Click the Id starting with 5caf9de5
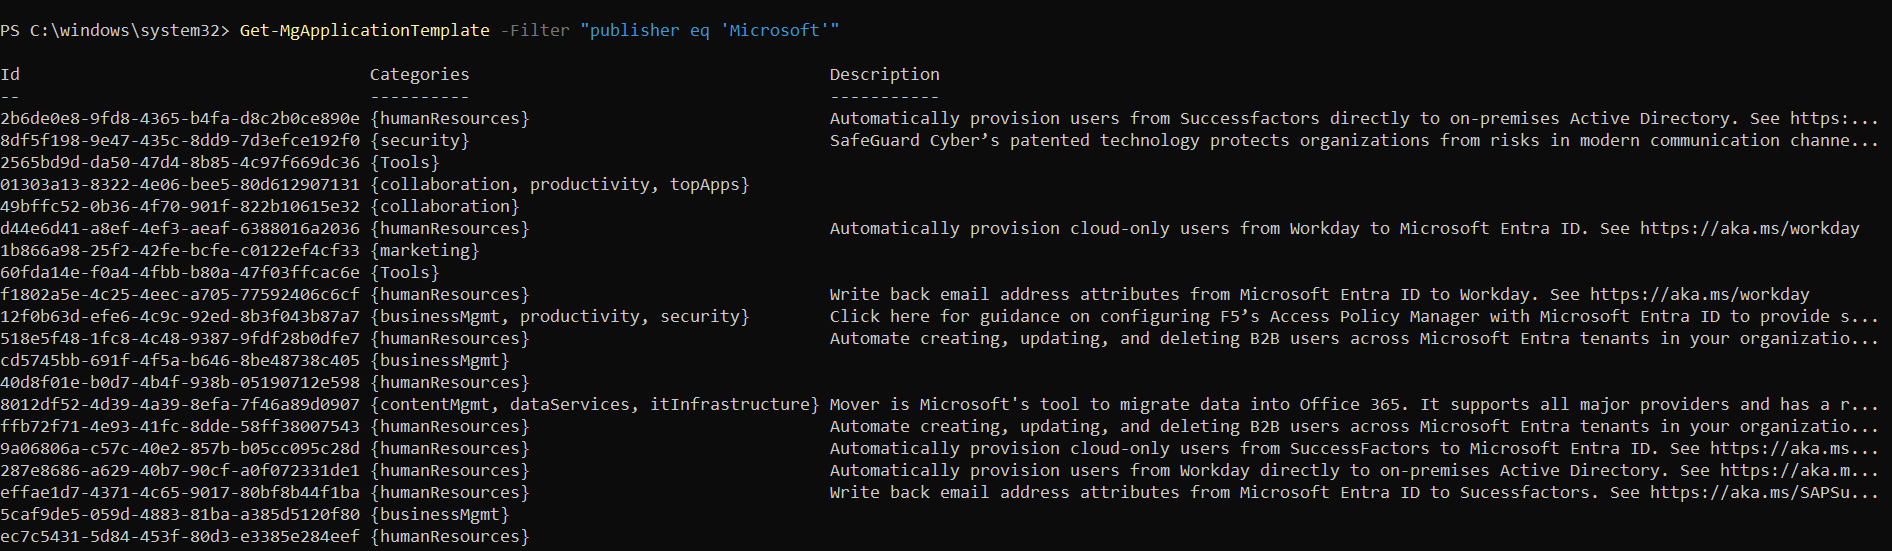1892x551 pixels. [180, 514]
